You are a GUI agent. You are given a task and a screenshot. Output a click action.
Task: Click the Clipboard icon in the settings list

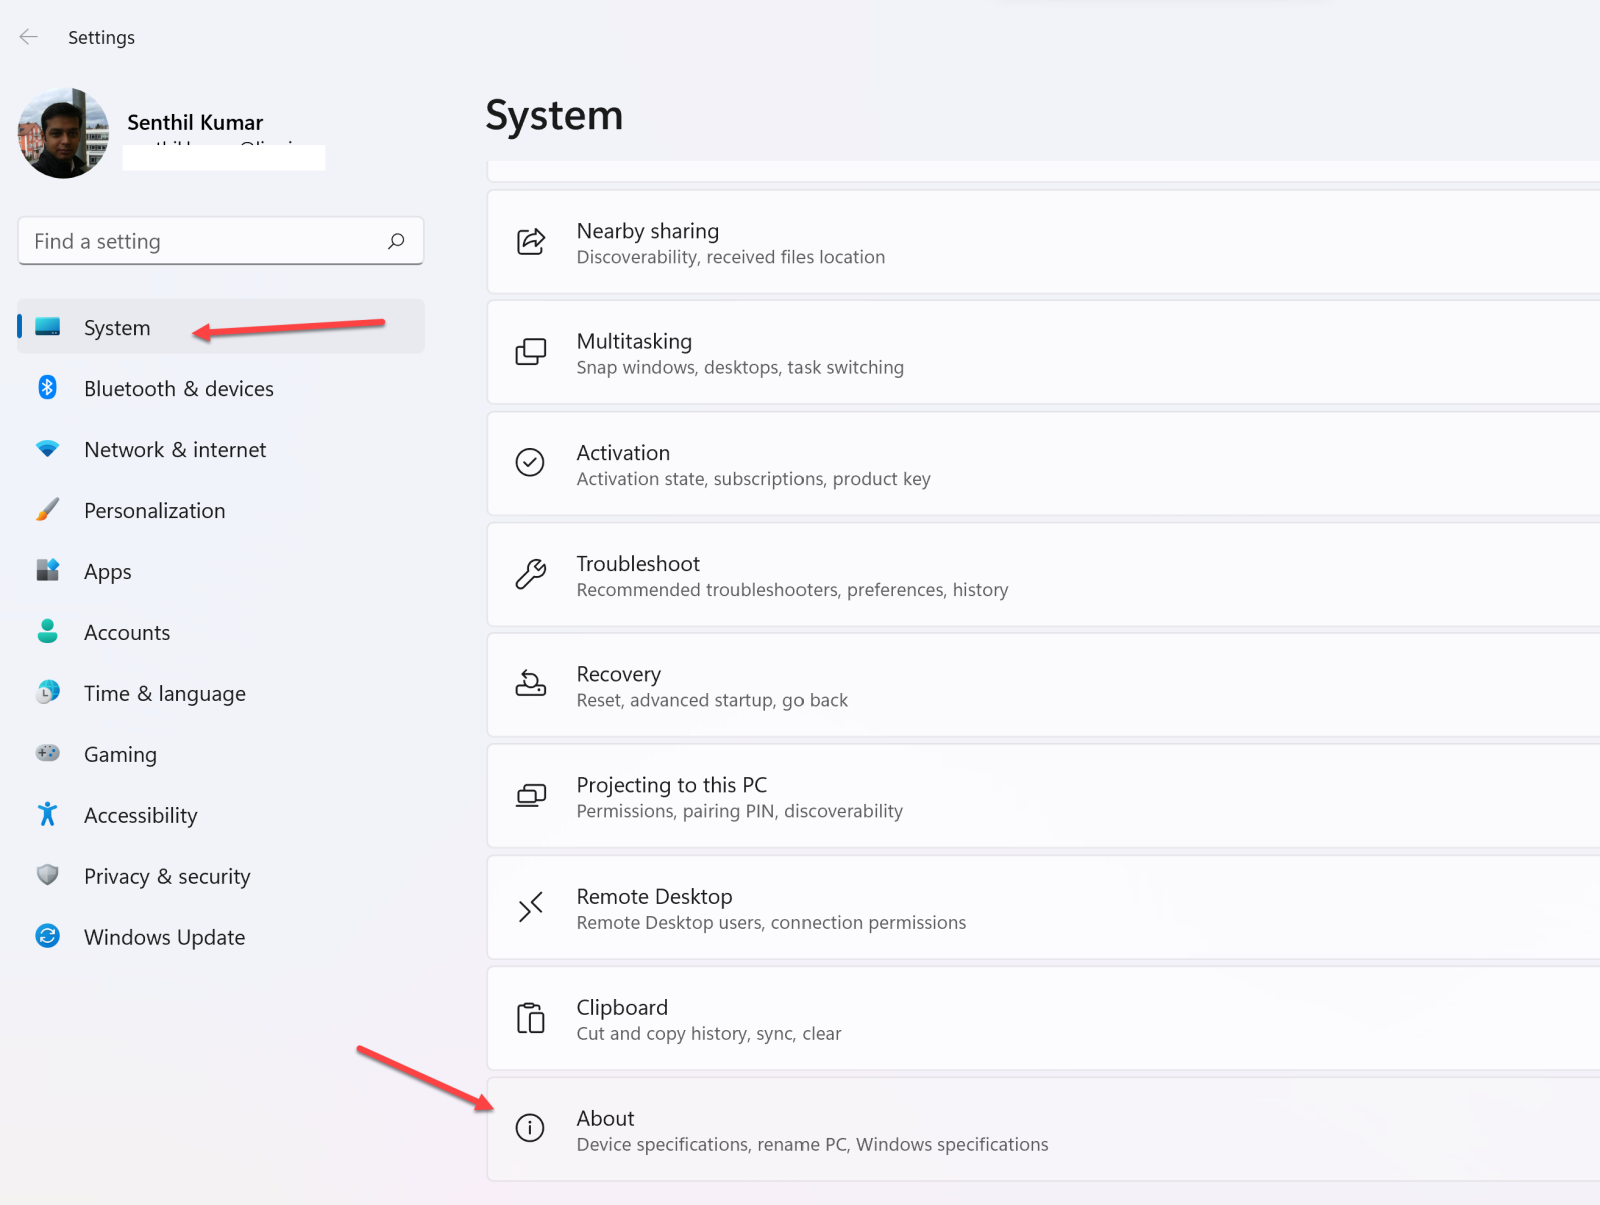click(x=530, y=1018)
